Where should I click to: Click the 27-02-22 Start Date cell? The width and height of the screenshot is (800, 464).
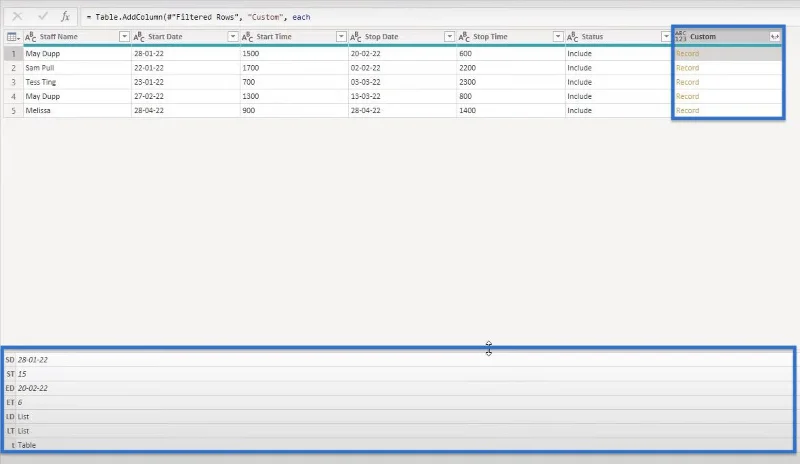click(x=186, y=96)
